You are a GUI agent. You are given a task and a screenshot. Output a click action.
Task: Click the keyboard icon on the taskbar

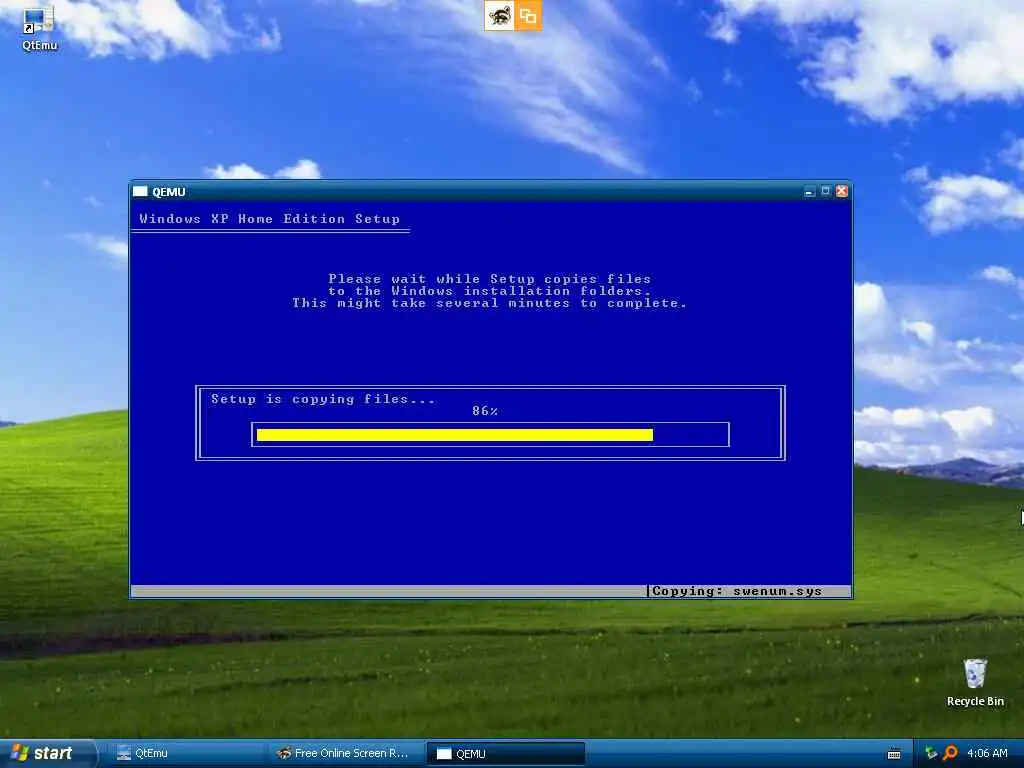[x=894, y=754]
